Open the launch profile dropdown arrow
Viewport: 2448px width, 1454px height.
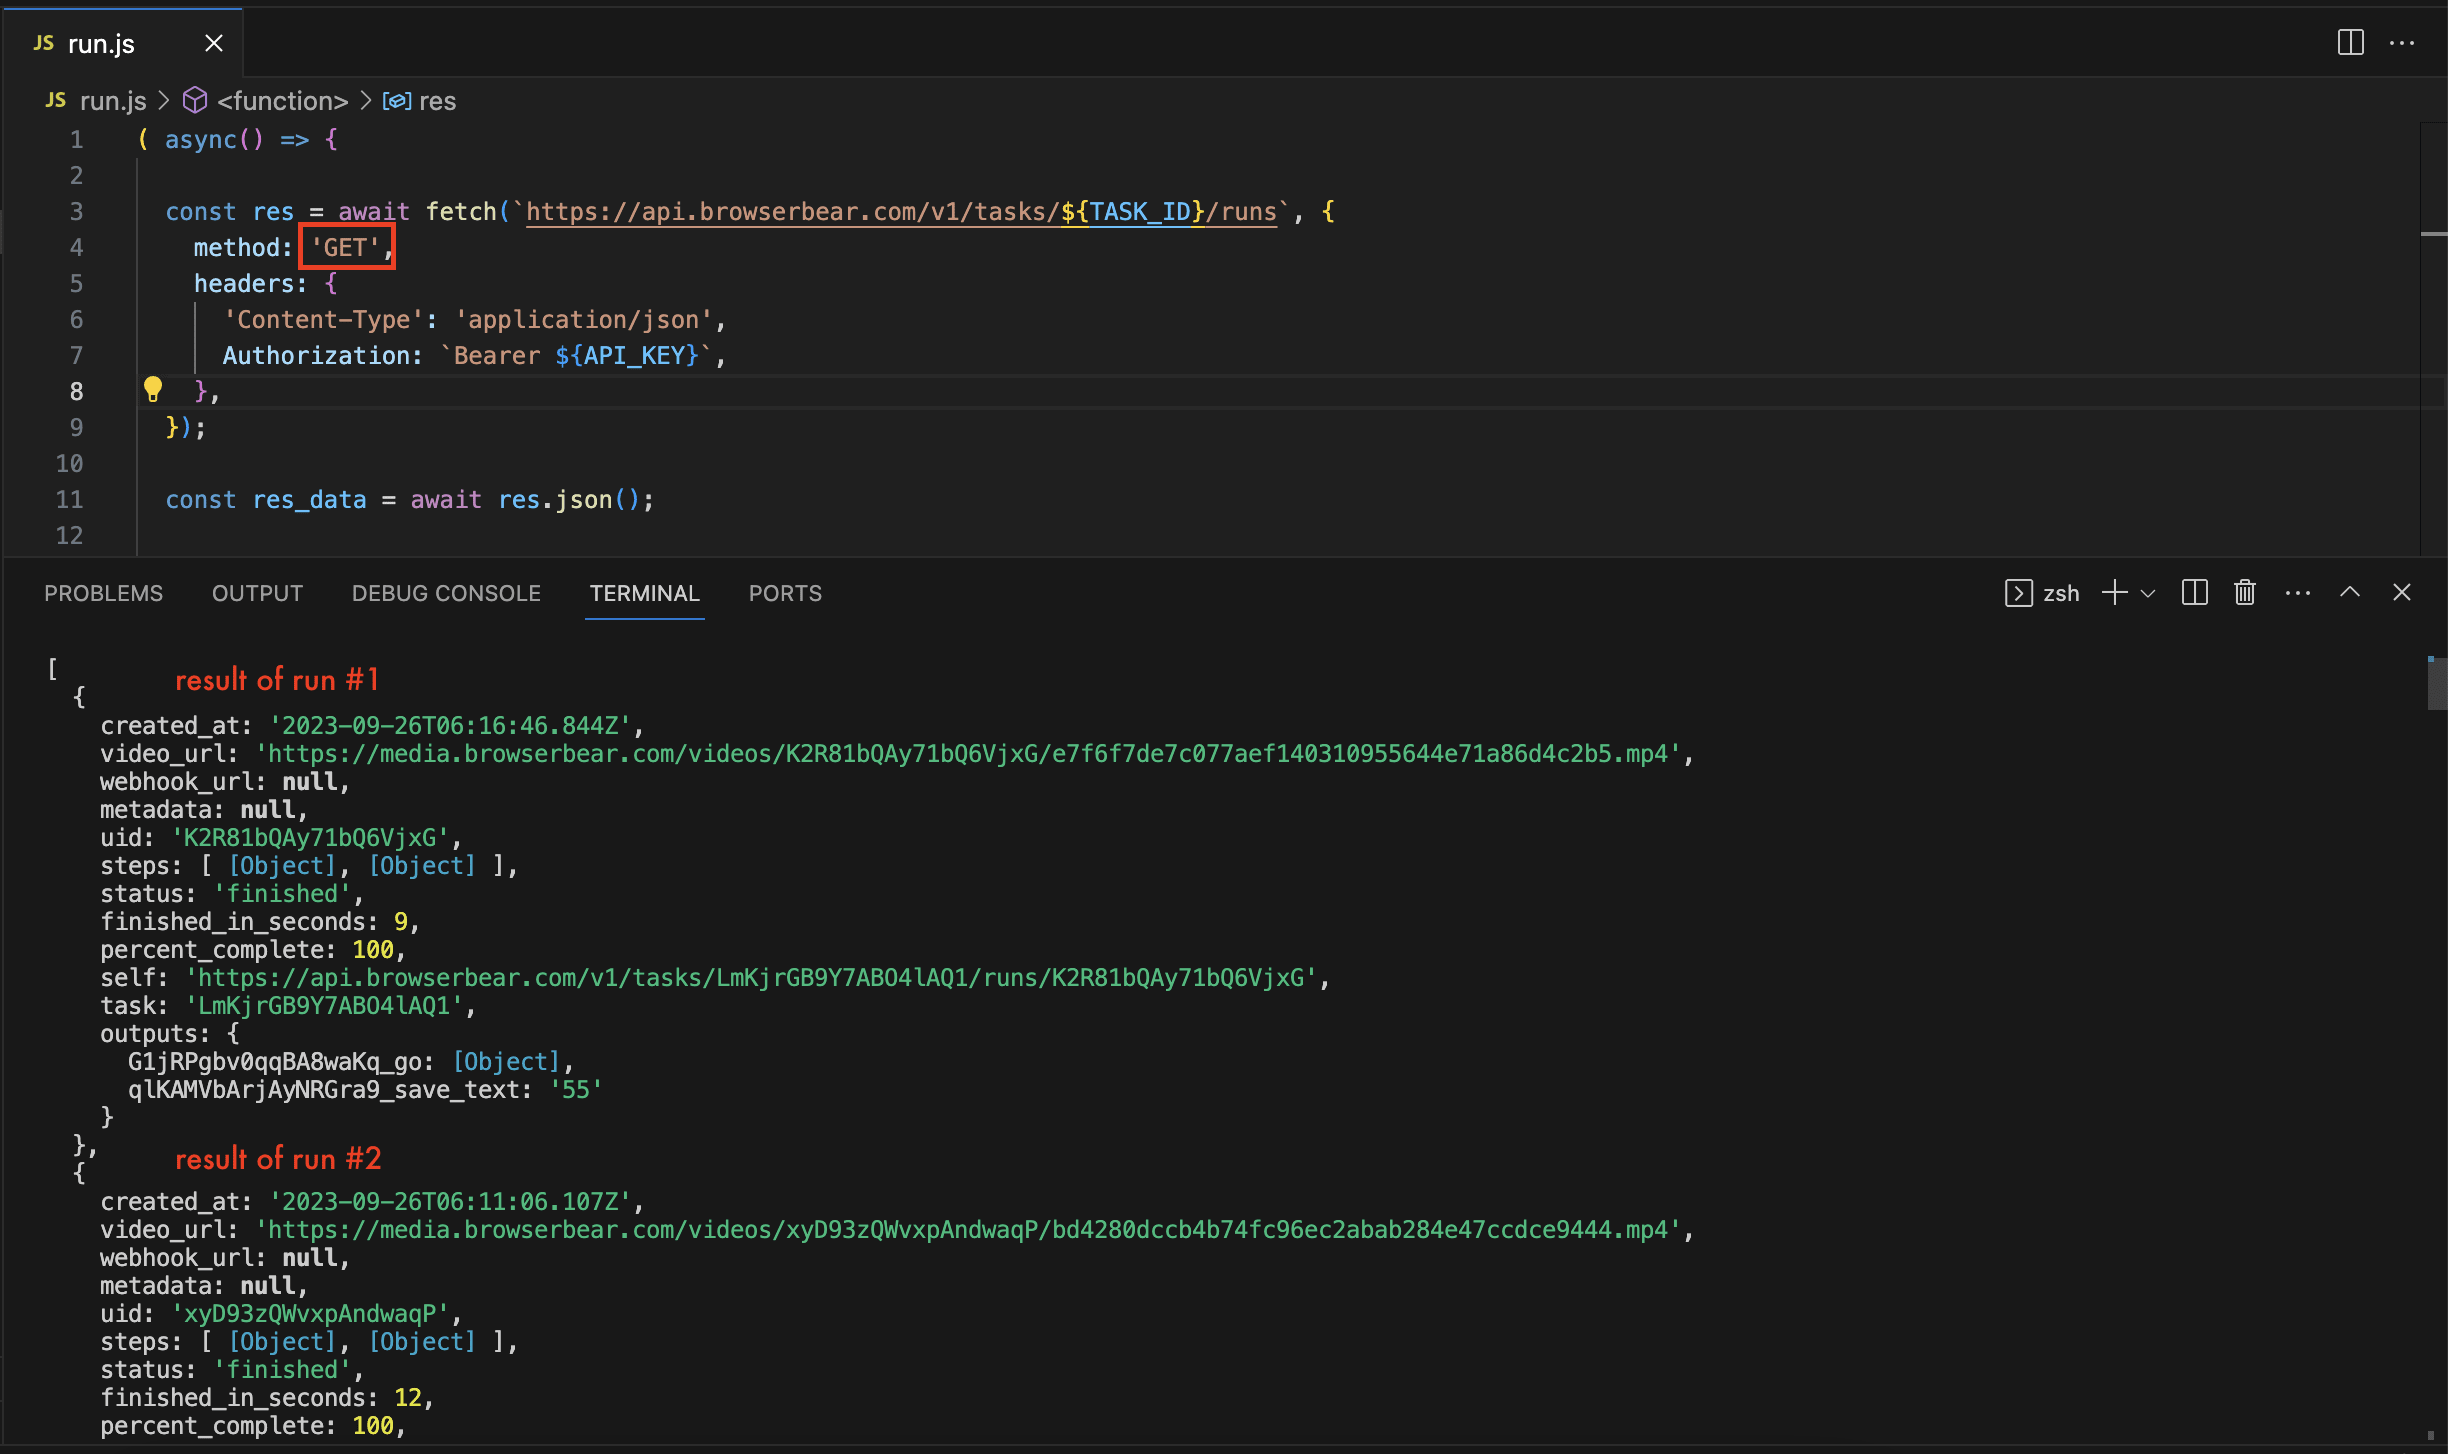coord(2146,592)
